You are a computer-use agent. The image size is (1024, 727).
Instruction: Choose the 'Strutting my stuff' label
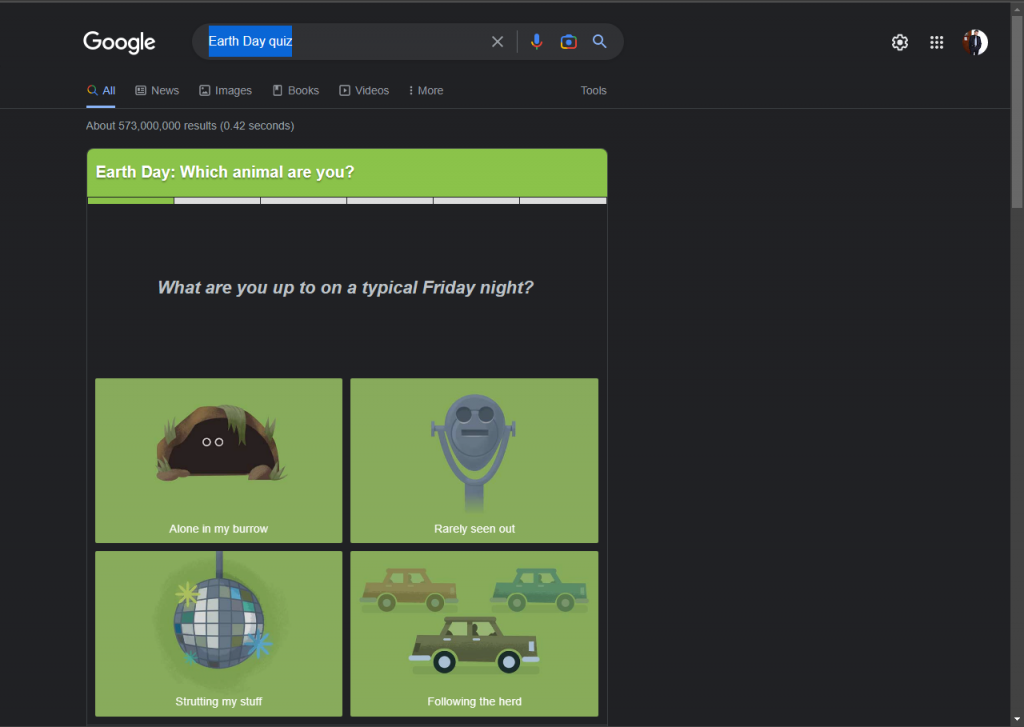[x=218, y=701]
